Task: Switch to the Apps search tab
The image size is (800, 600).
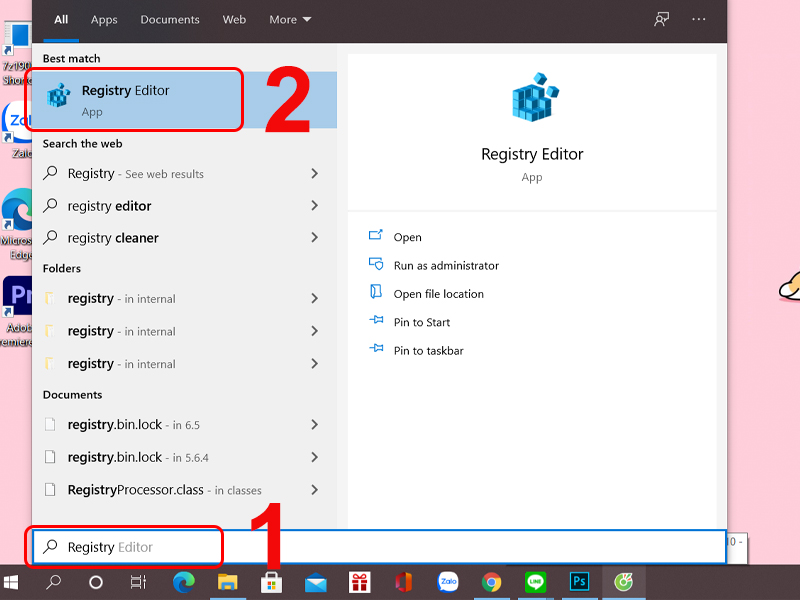Action: 104,19
